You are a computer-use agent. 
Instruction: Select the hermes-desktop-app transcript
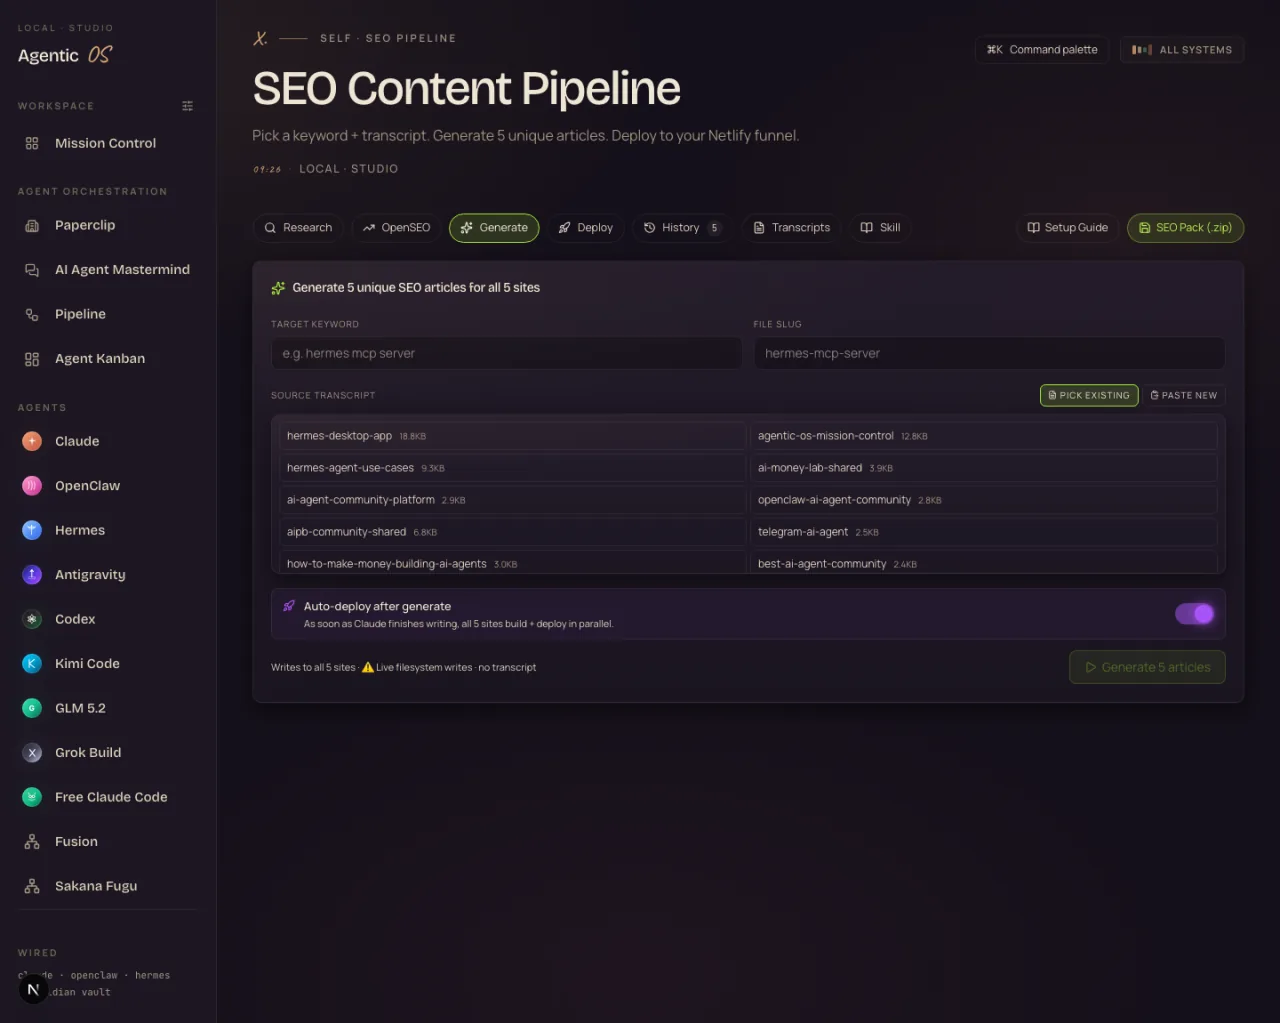tap(512, 436)
